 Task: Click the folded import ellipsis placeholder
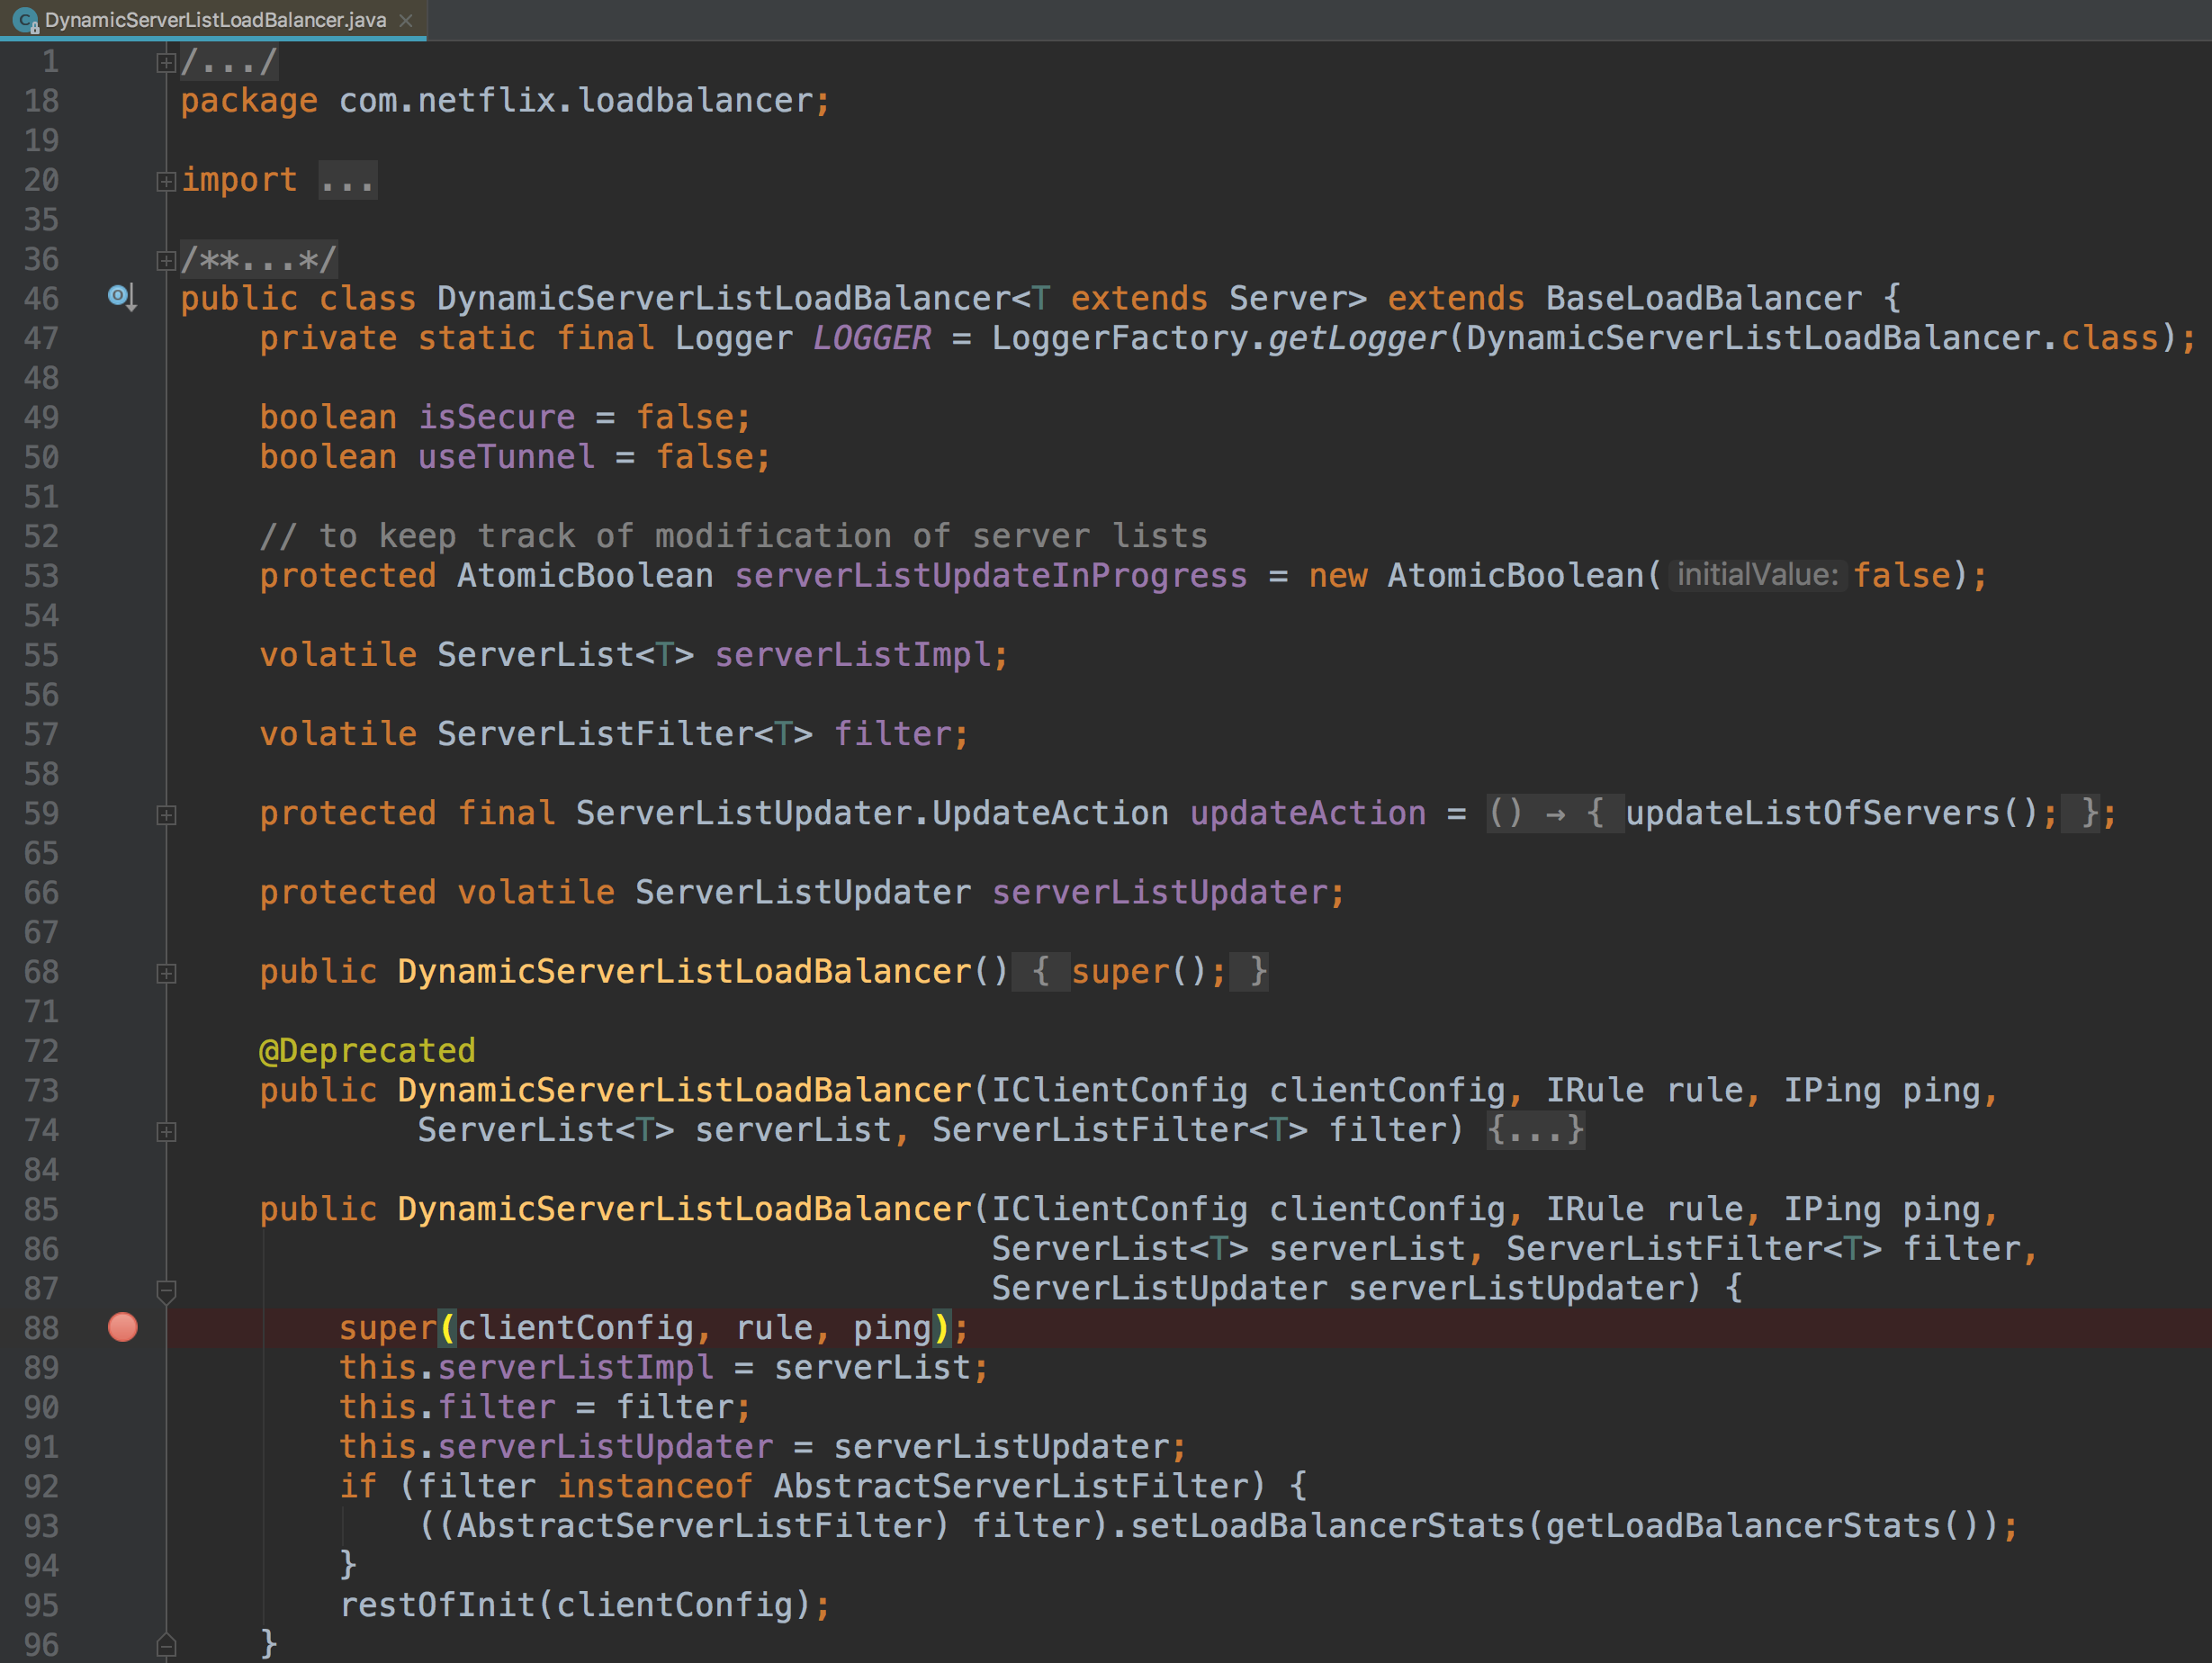pyautogui.click(x=347, y=181)
